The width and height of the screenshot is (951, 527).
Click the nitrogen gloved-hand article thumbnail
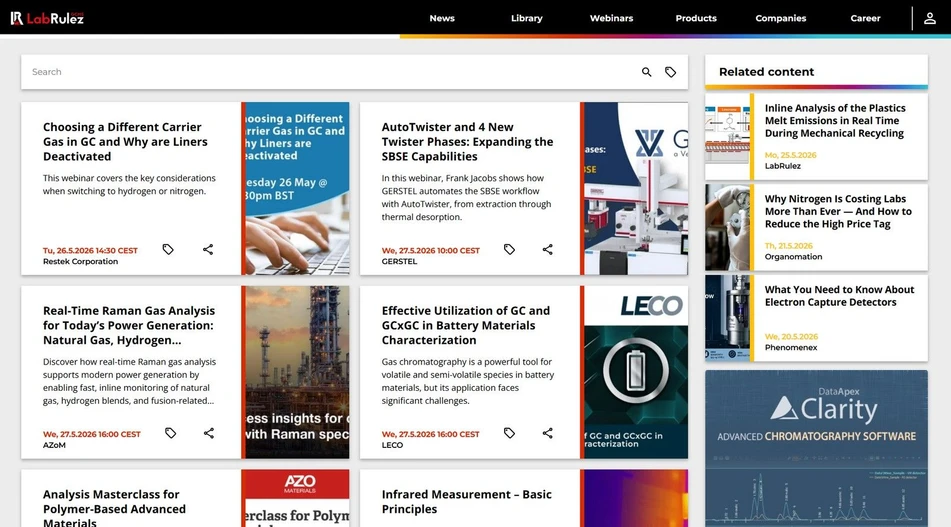727,227
